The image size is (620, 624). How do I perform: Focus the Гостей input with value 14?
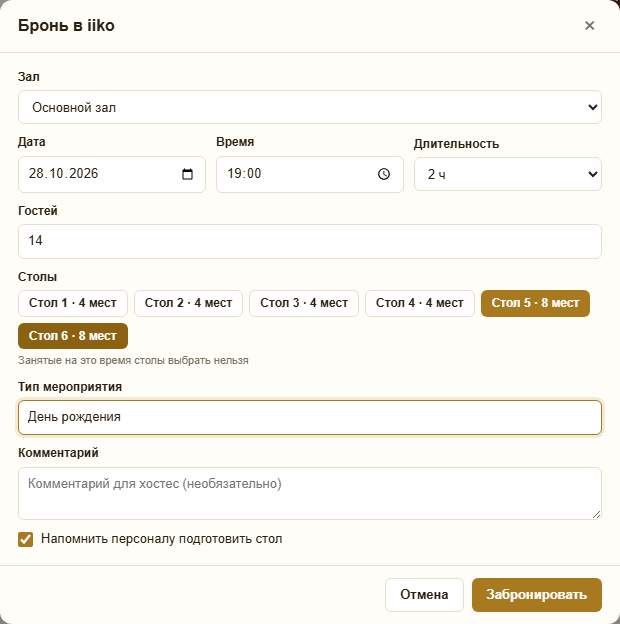[x=310, y=241]
